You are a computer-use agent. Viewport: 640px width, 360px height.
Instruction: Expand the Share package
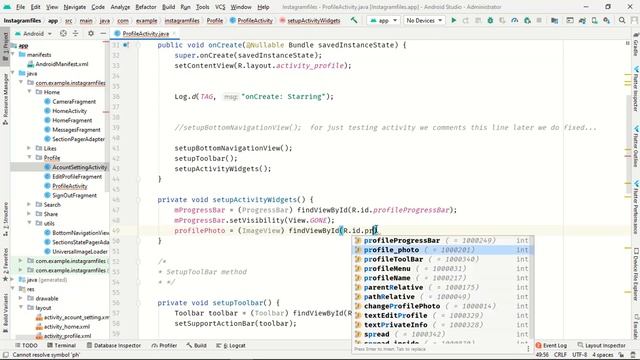(x=29, y=214)
